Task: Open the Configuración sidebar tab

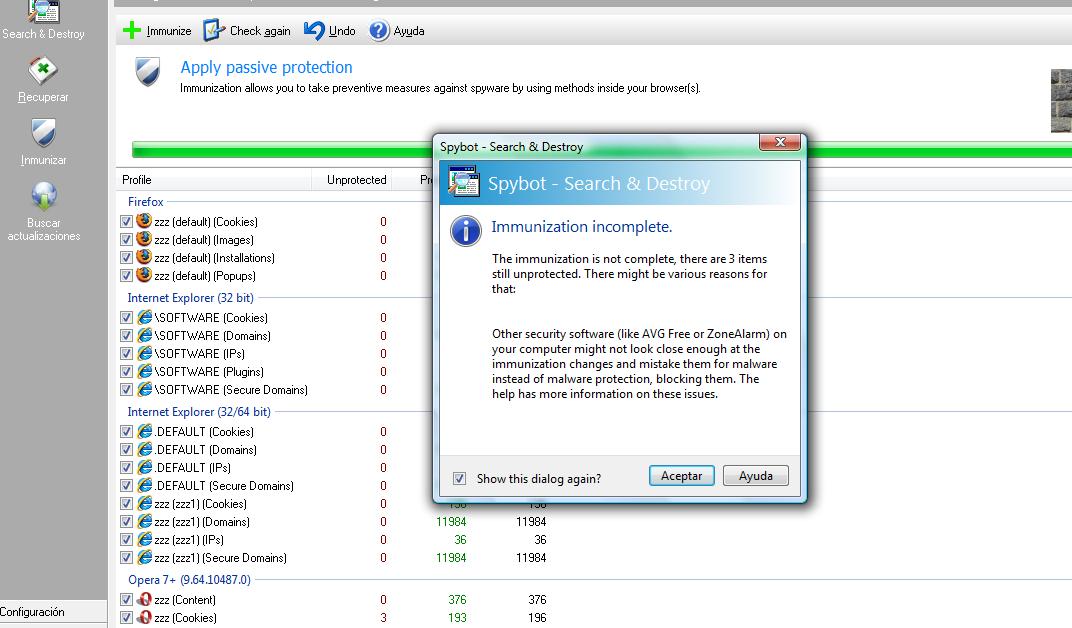Action: [x=53, y=612]
